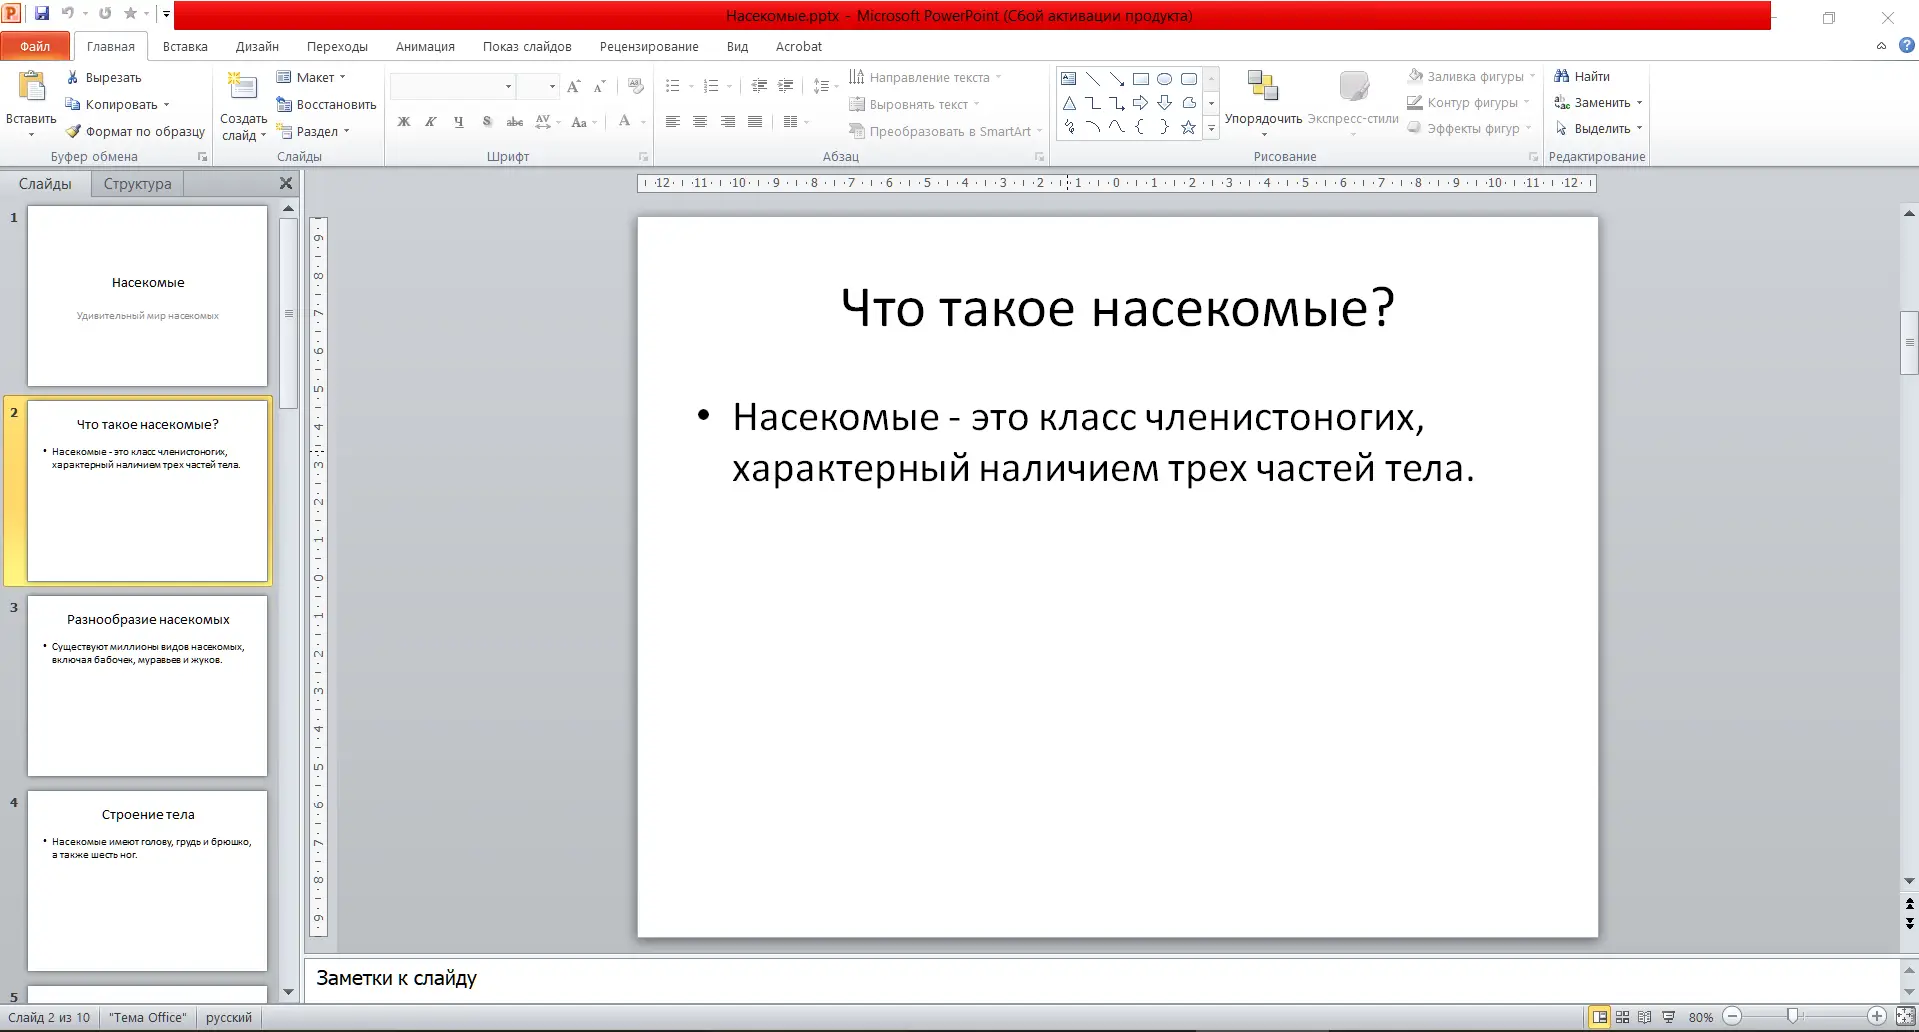The width and height of the screenshot is (1919, 1032).
Task: Click the clear formatting icon
Action: click(x=635, y=87)
